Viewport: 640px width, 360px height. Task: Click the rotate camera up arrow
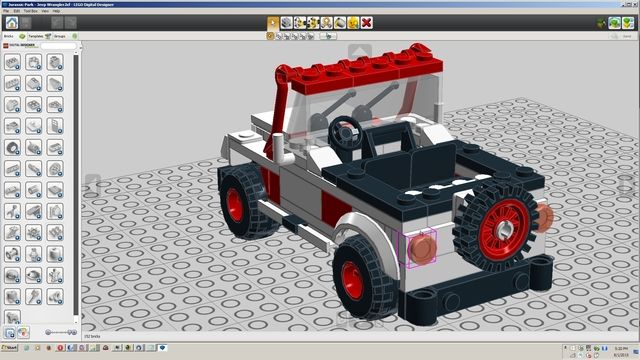[360, 51]
